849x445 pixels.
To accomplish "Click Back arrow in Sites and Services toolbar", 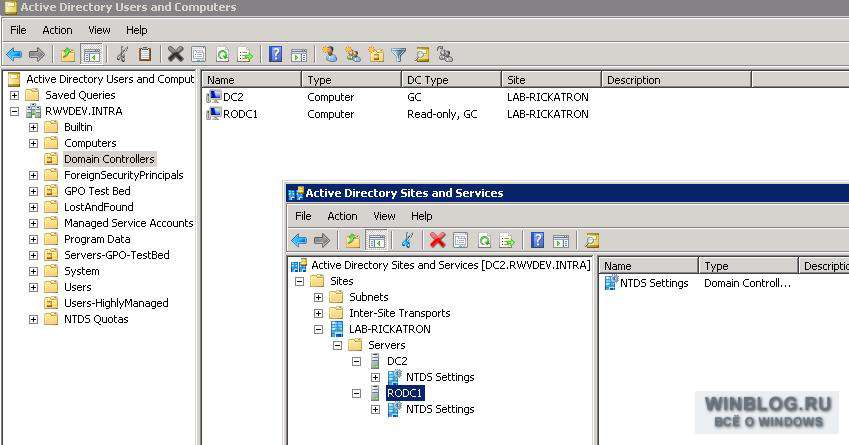I will [x=299, y=240].
